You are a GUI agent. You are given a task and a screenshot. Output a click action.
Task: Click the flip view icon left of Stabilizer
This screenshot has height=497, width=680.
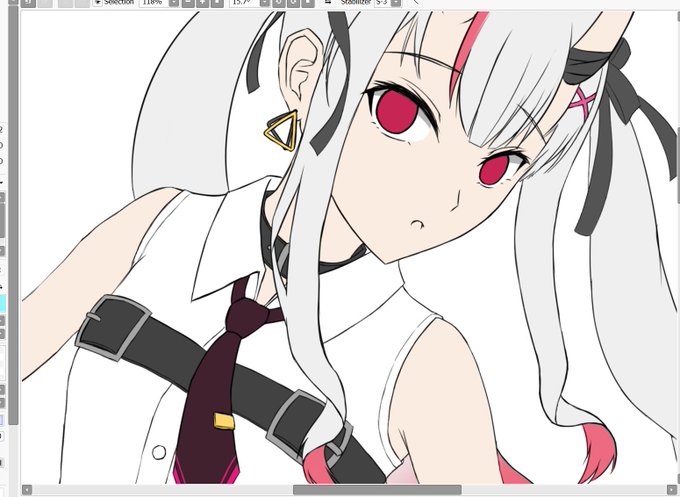[328, 3]
